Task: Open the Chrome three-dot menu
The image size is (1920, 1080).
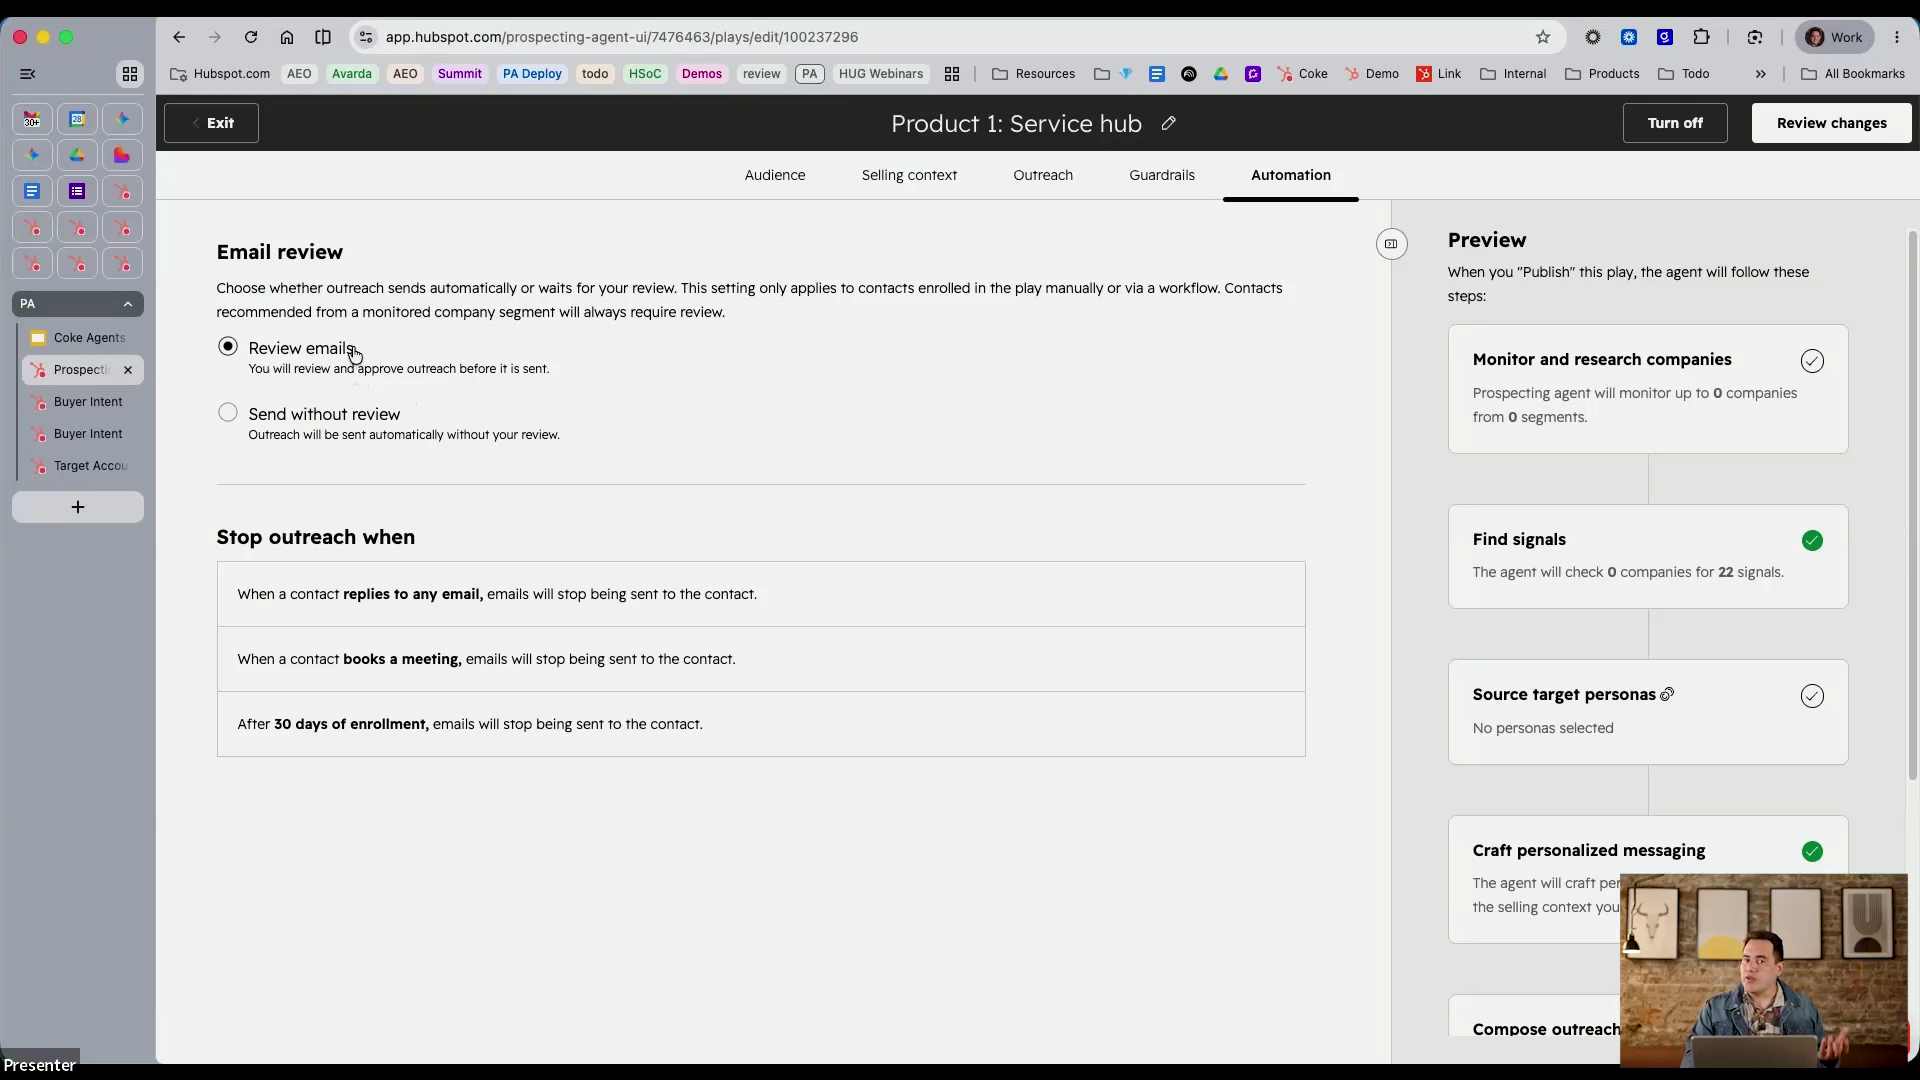Action: [1897, 37]
